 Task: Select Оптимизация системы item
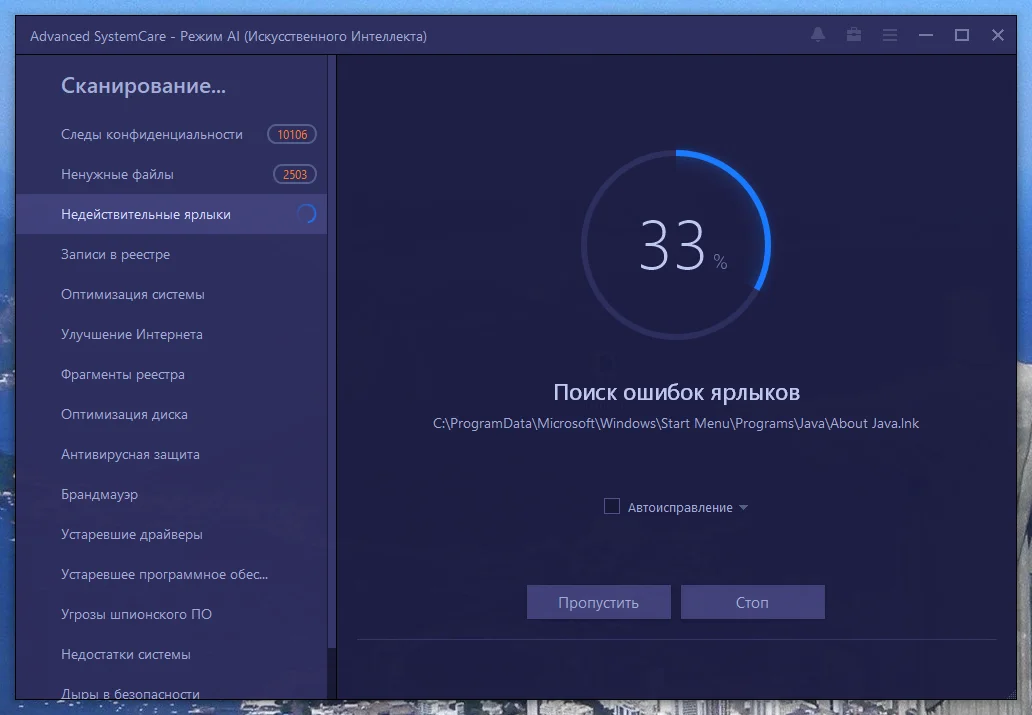point(171,294)
